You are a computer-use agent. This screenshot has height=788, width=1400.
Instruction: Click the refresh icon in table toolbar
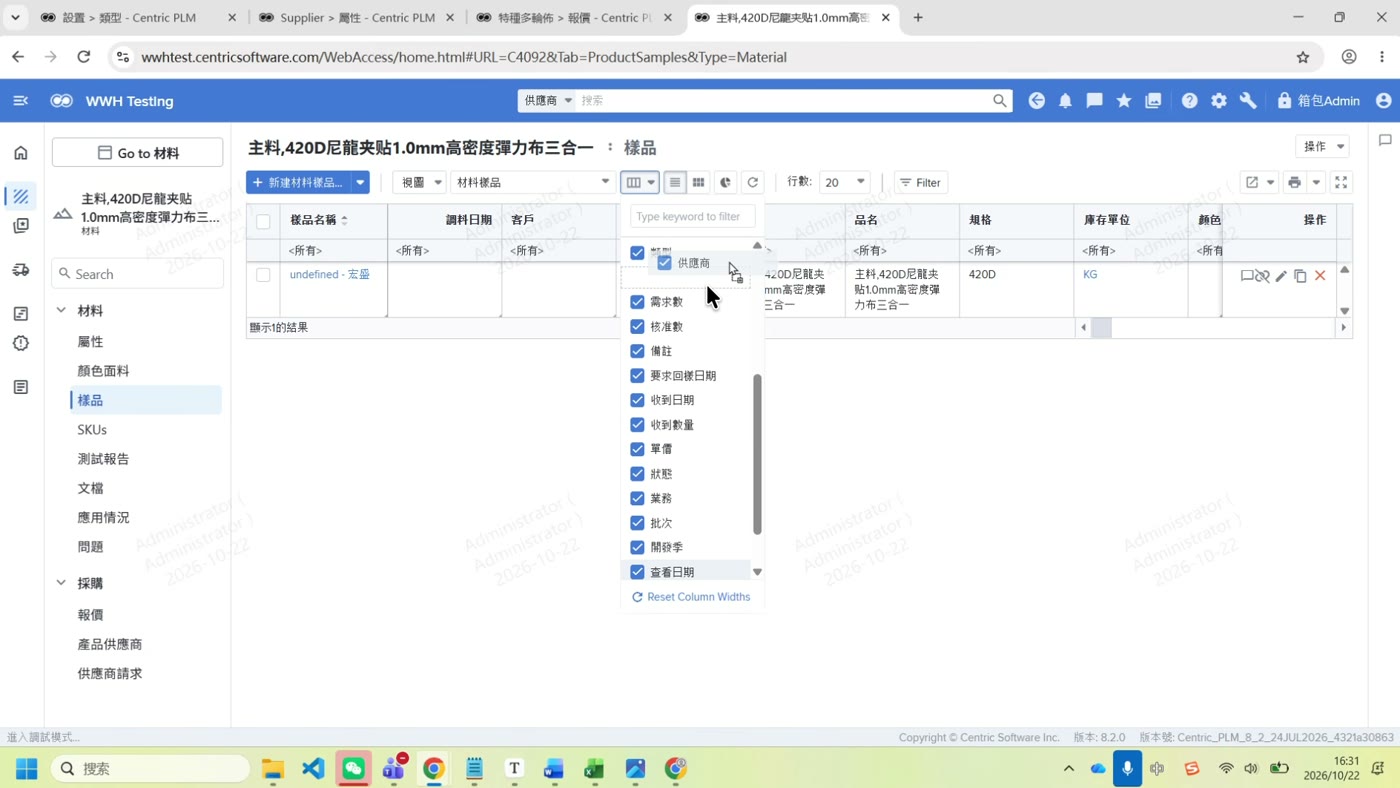click(753, 183)
